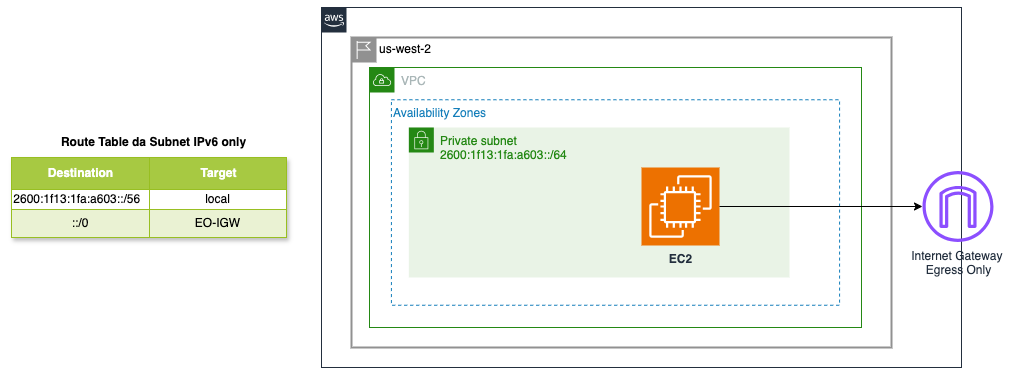Click the AWS logo icon

(x=334, y=19)
